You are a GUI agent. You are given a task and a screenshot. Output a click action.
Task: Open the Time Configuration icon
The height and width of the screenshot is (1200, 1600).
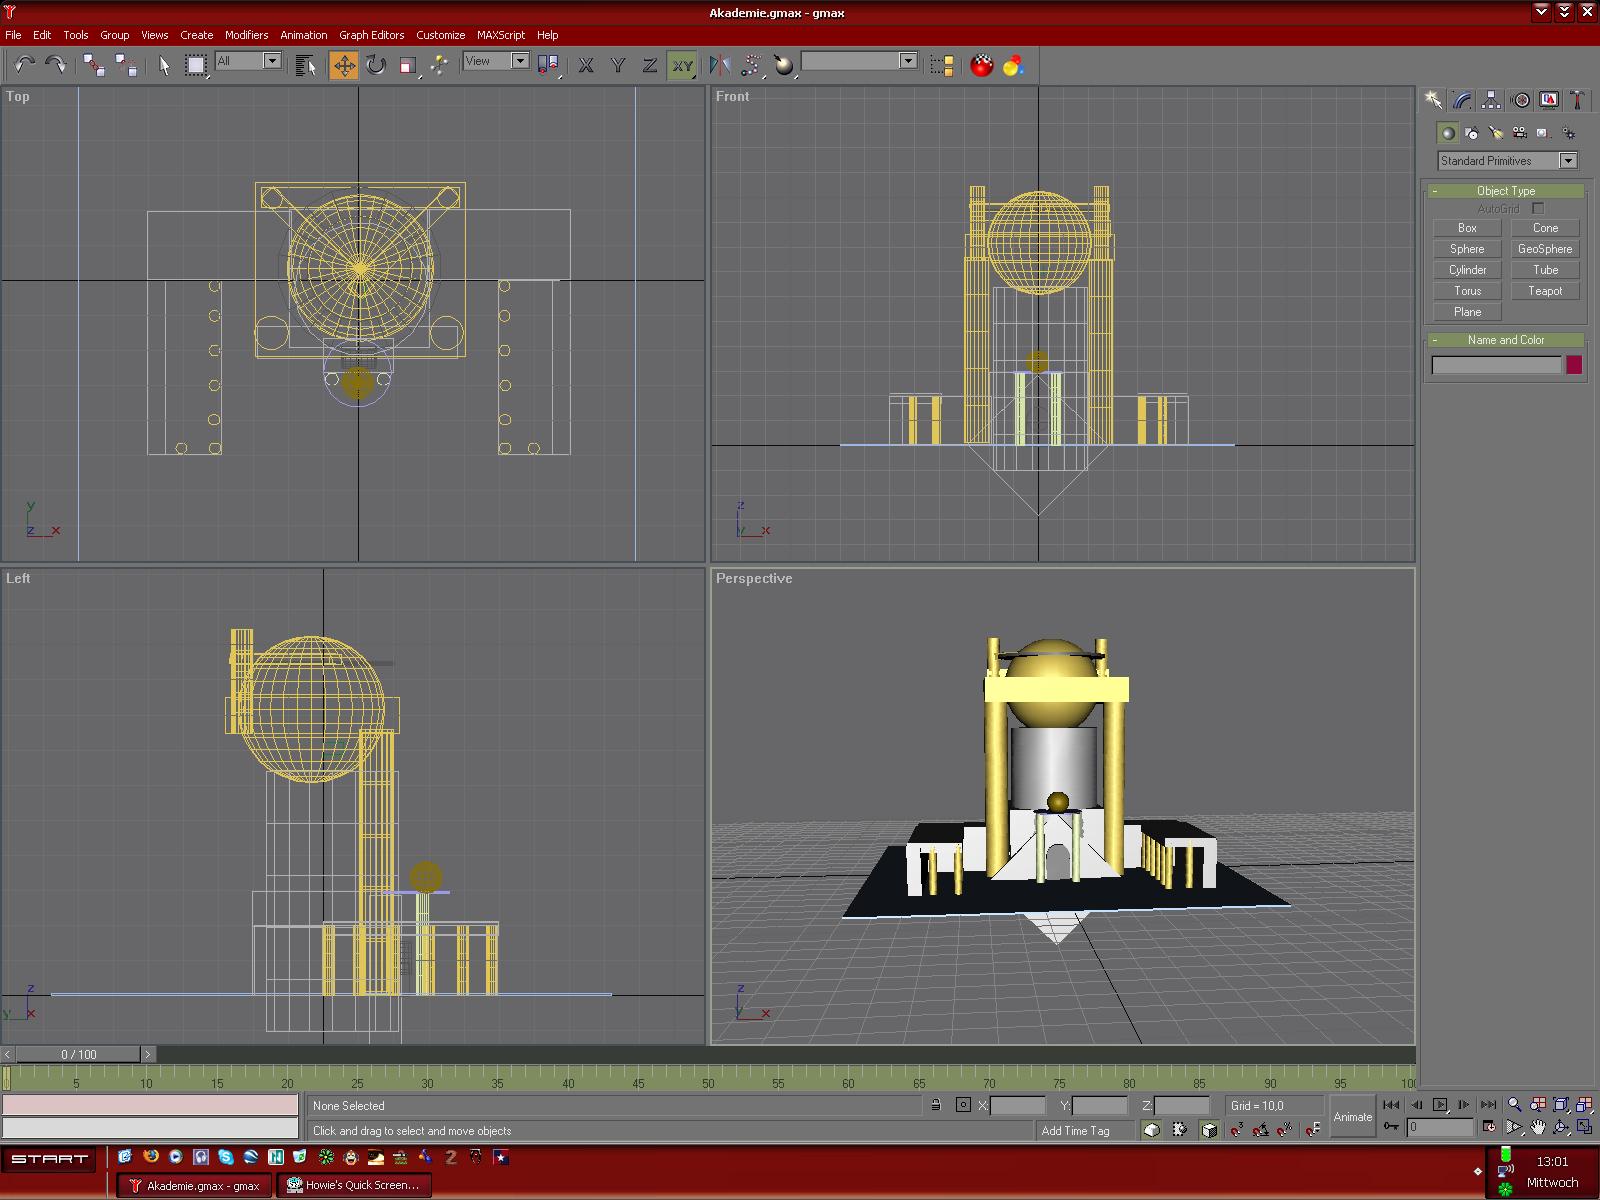[1489, 1127]
